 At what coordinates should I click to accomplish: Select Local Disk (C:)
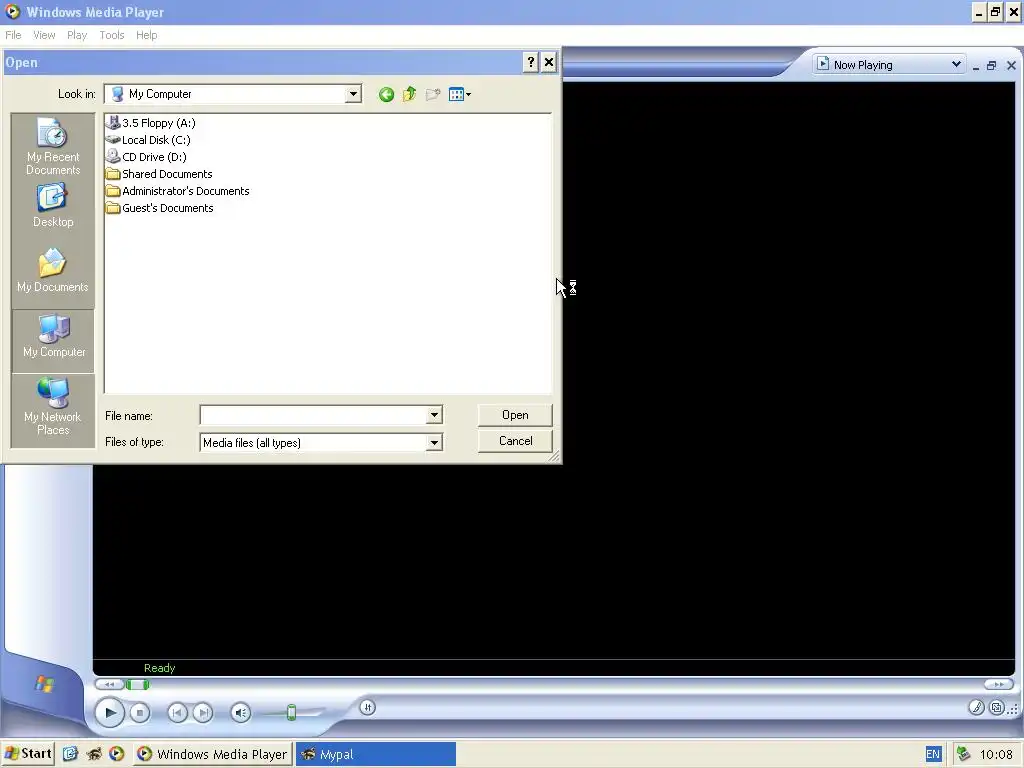tap(148, 140)
